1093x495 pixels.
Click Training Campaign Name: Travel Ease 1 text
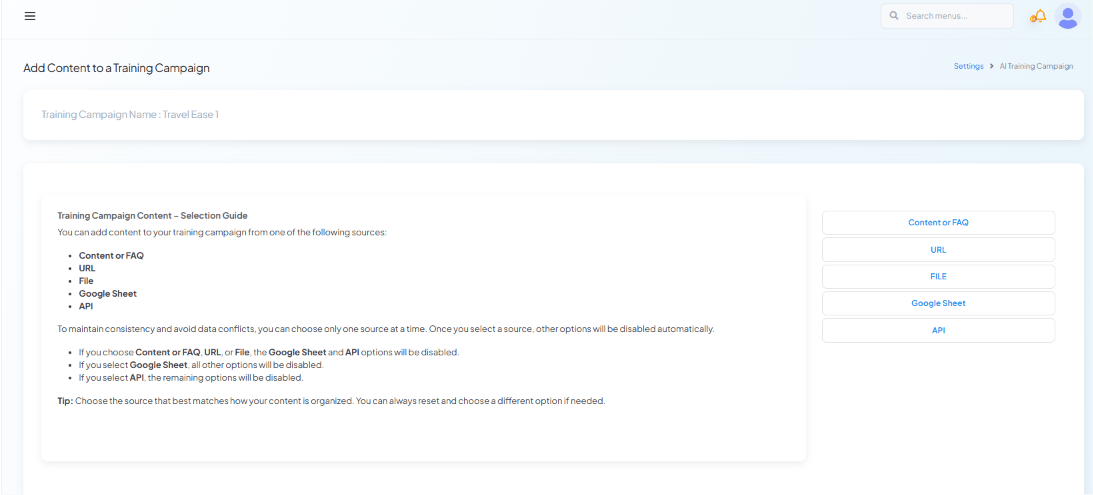pyautogui.click(x=130, y=114)
